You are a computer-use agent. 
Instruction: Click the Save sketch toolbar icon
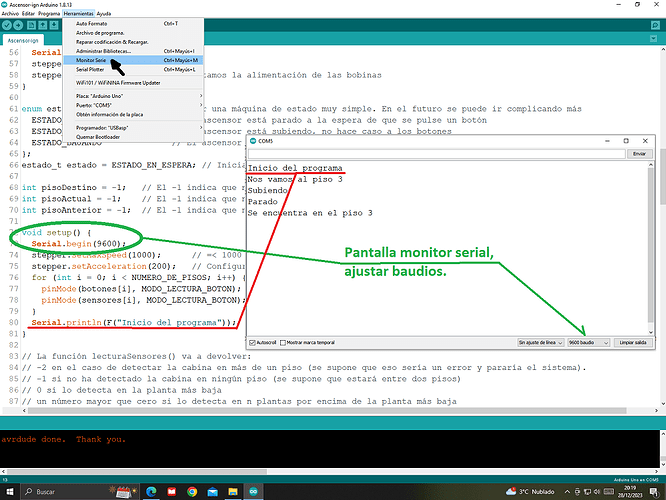54,25
